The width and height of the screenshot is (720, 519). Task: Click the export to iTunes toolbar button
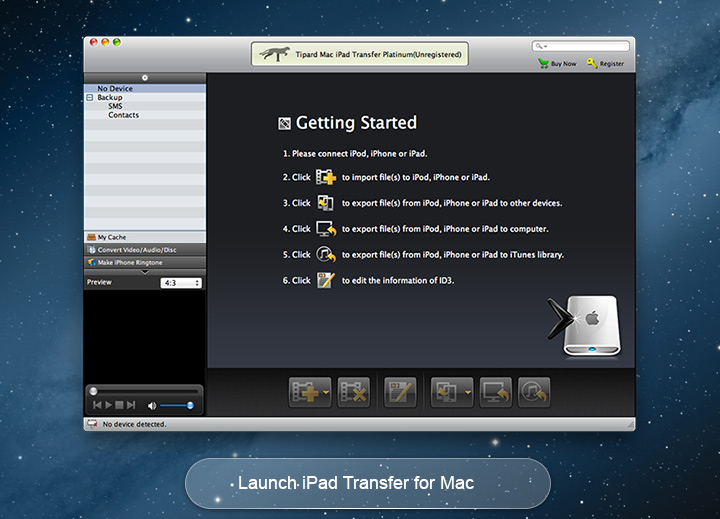click(534, 392)
